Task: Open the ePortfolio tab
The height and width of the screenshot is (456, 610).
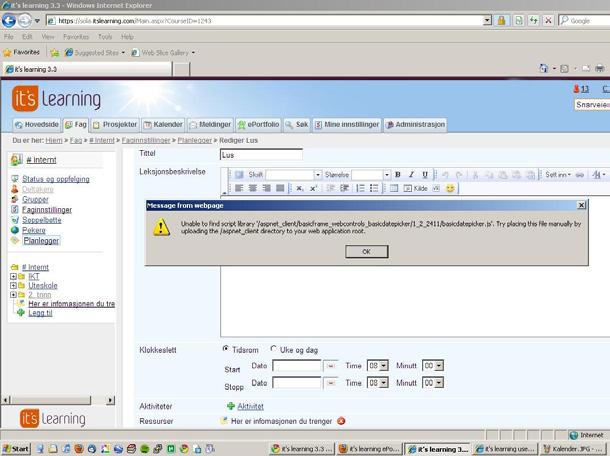Action: pos(258,125)
